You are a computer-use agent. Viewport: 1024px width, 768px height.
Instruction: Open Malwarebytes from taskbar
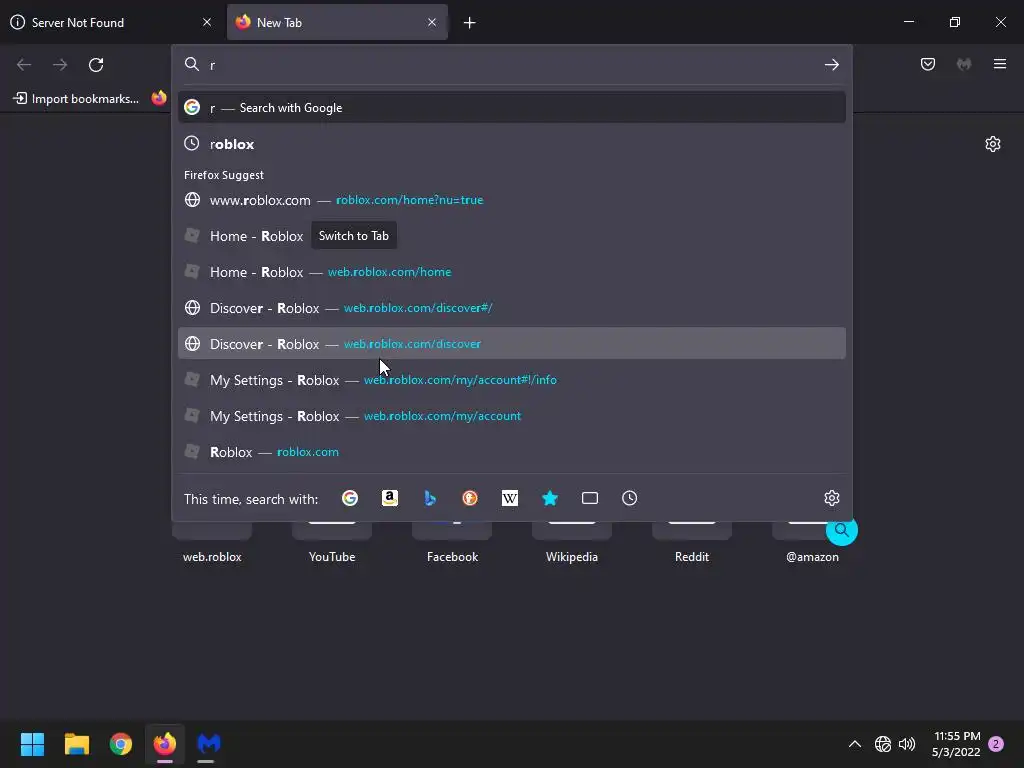209,744
